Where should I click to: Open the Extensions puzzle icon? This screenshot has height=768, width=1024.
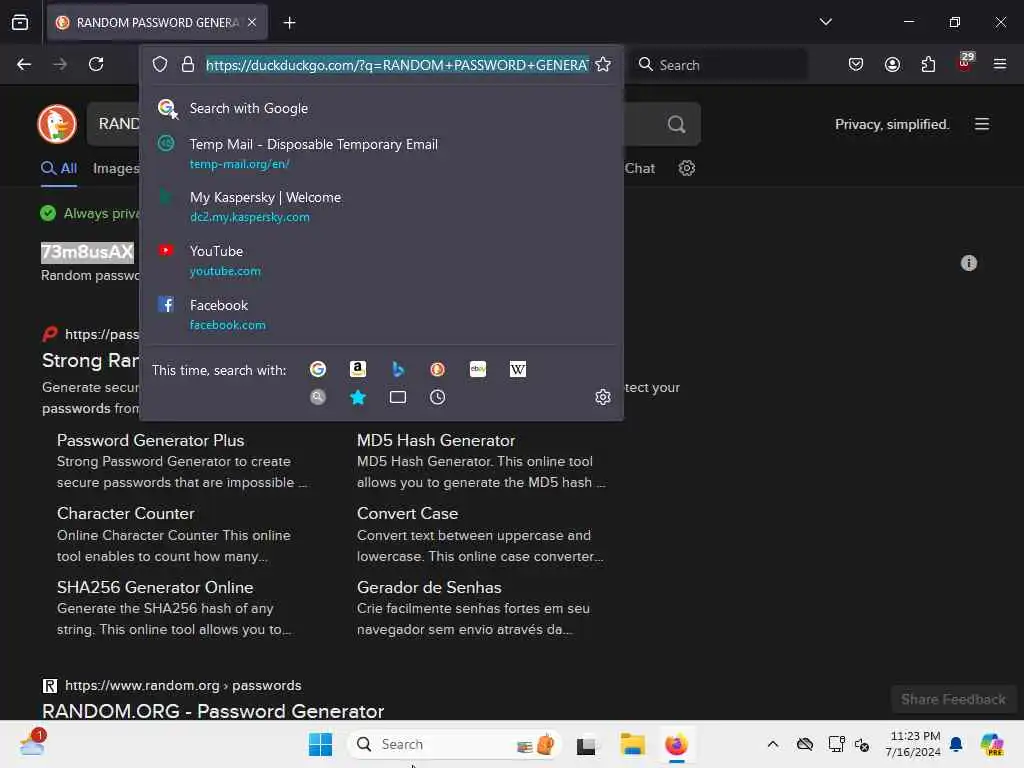[x=928, y=64]
